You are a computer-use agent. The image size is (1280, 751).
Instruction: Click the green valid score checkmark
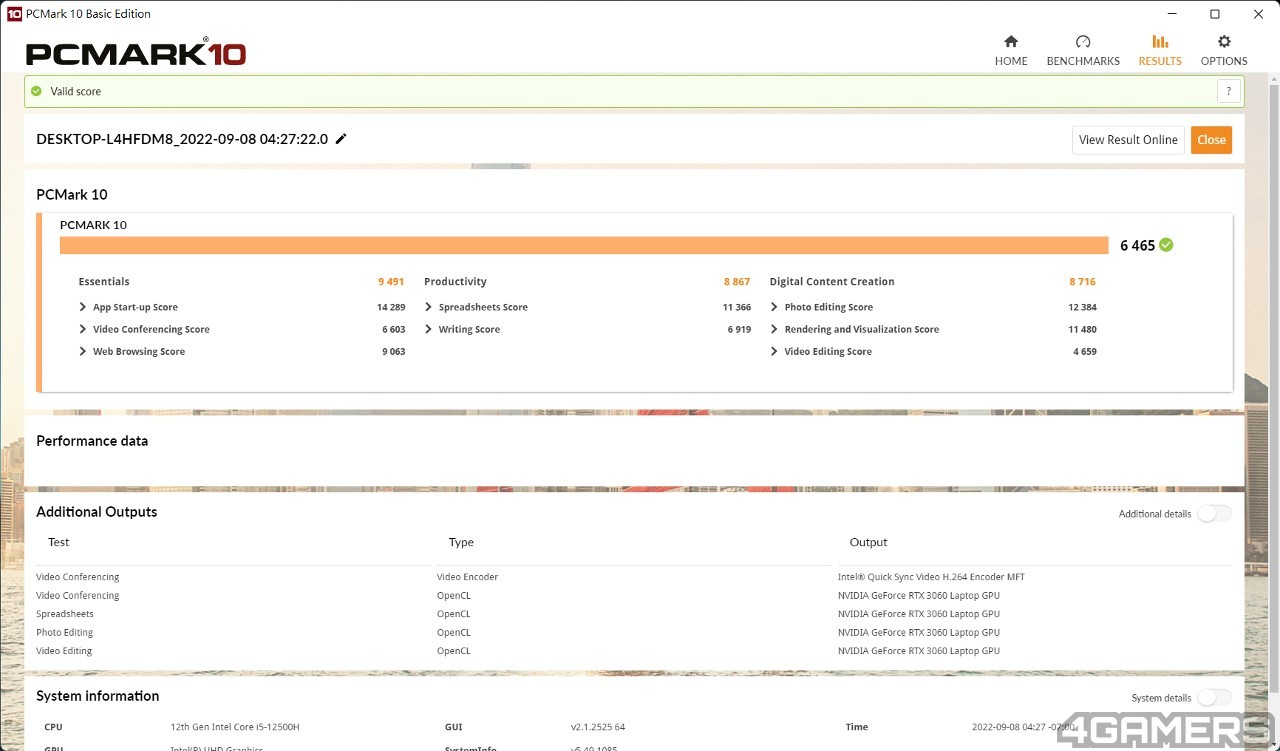pos(37,91)
